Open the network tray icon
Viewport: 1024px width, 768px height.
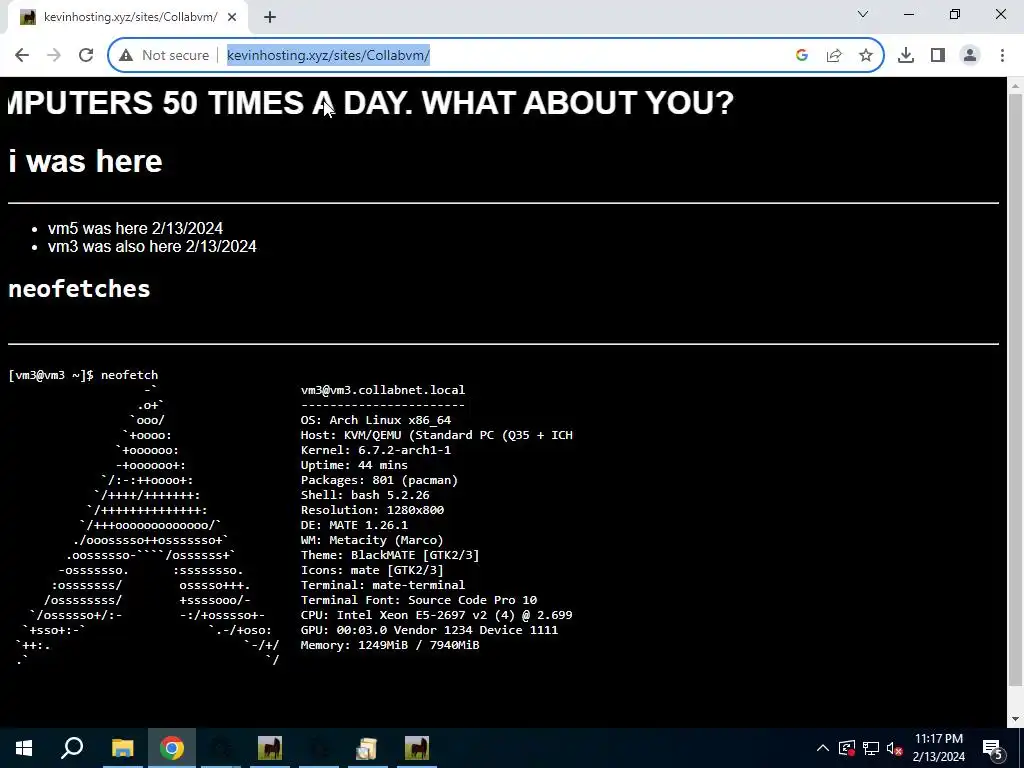tap(871, 748)
